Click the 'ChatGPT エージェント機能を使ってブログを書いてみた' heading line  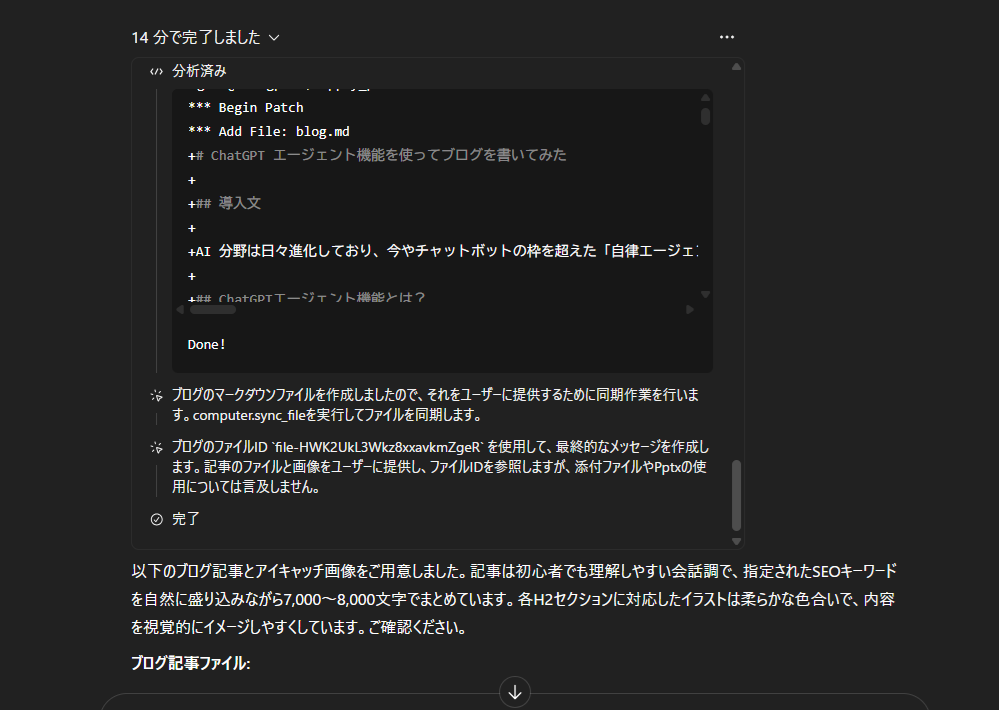[x=377, y=155]
